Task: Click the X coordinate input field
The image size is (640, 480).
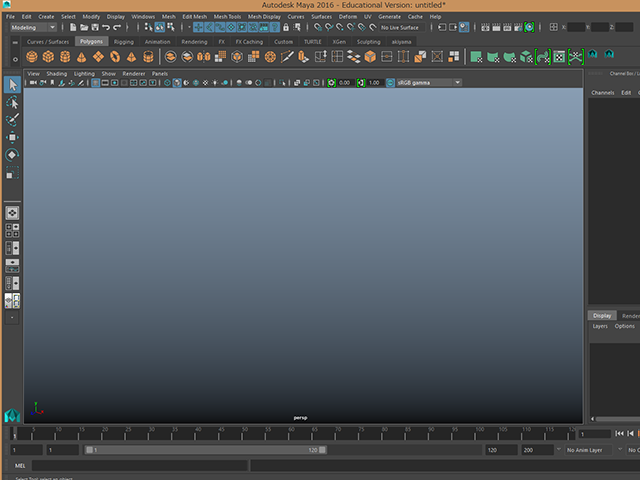Action: pyautogui.click(x=576, y=27)
